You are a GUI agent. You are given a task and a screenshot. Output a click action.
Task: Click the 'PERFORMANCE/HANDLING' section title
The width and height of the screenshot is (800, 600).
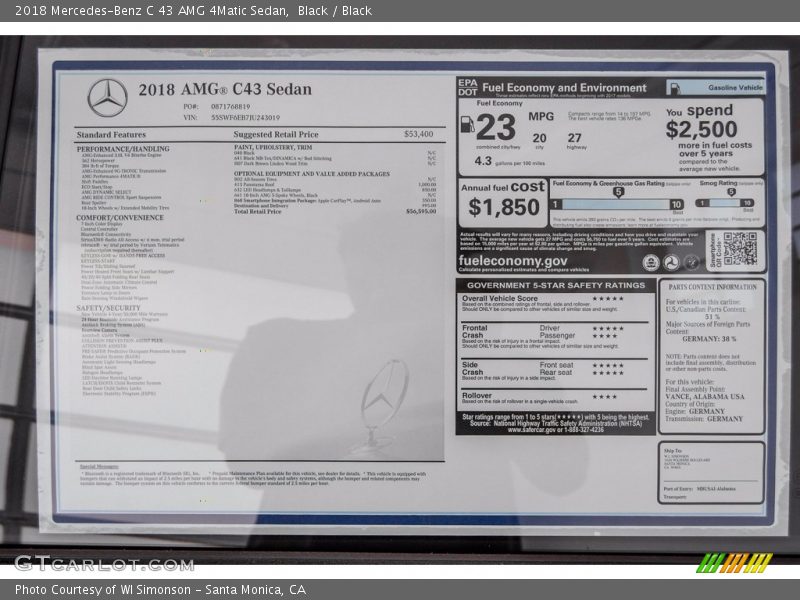point(123,149)
